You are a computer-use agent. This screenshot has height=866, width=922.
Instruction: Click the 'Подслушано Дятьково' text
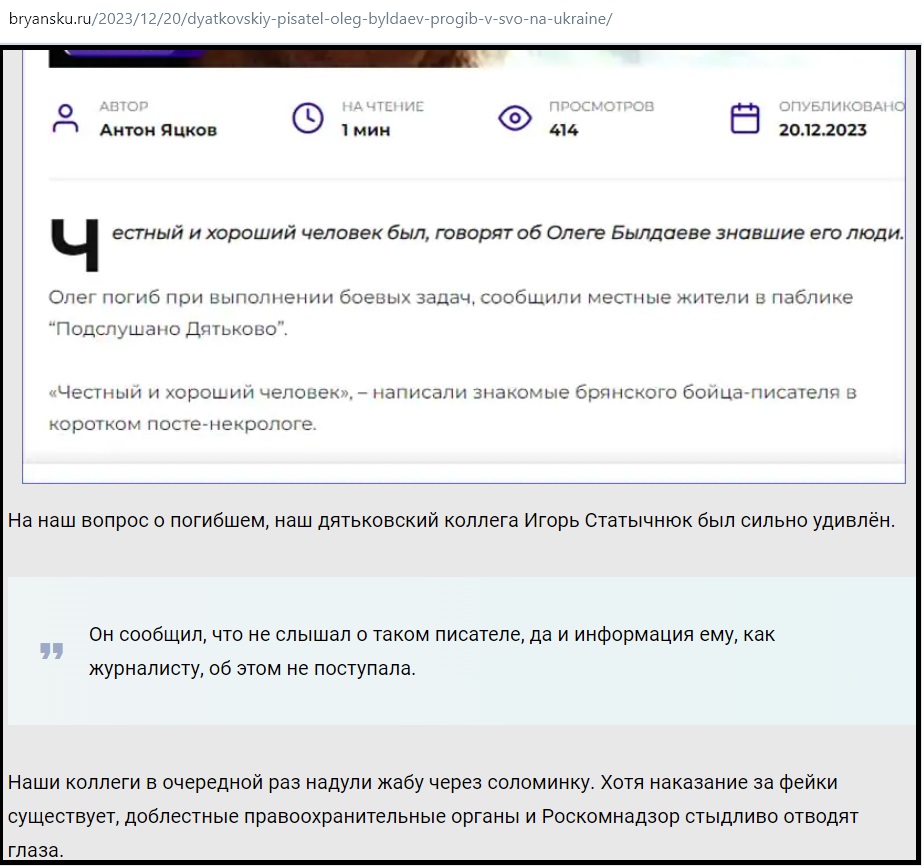point(167,330)
